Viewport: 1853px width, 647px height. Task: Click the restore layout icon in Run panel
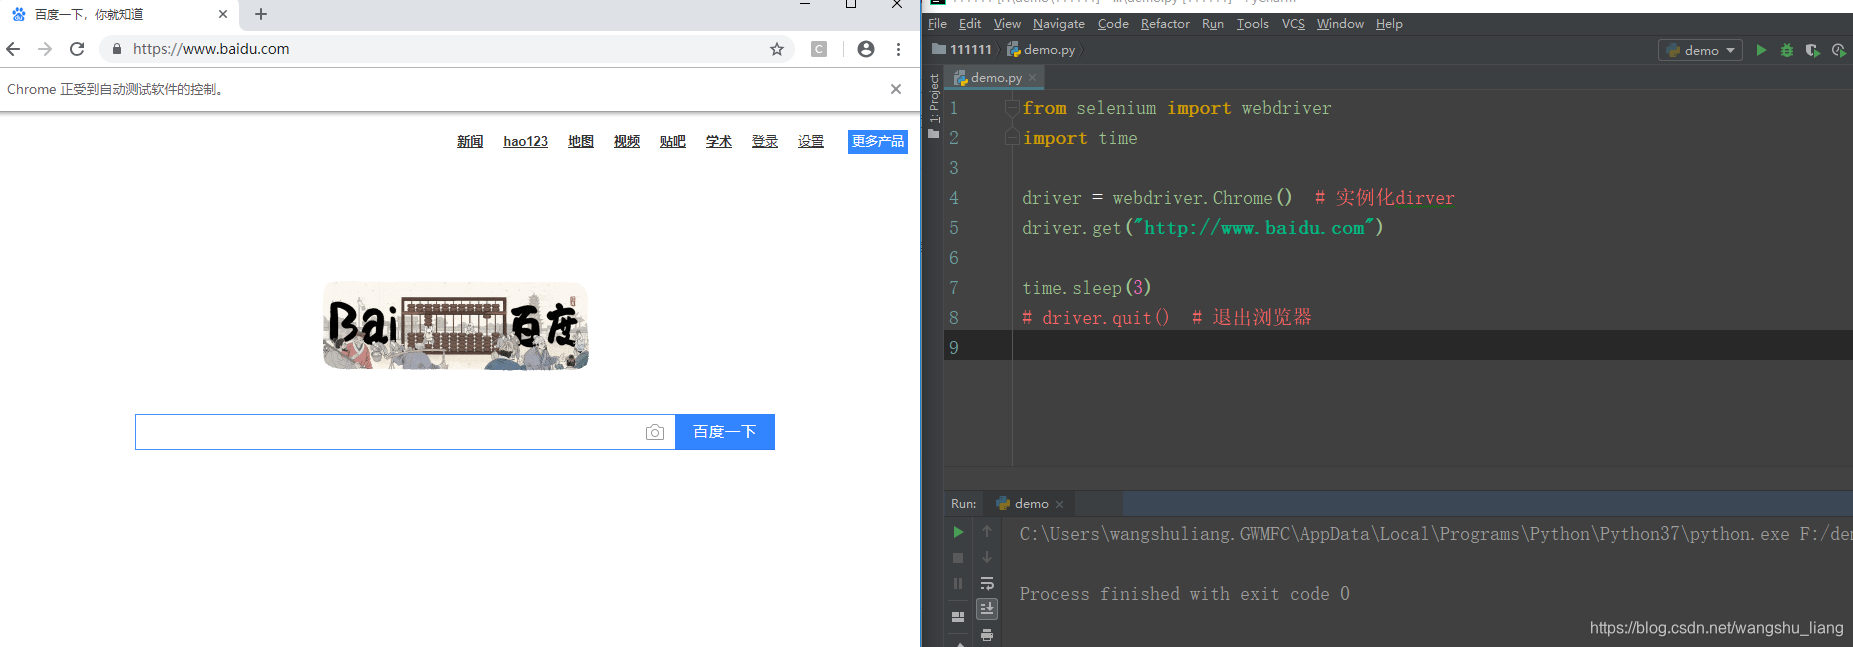pos(958,617)
